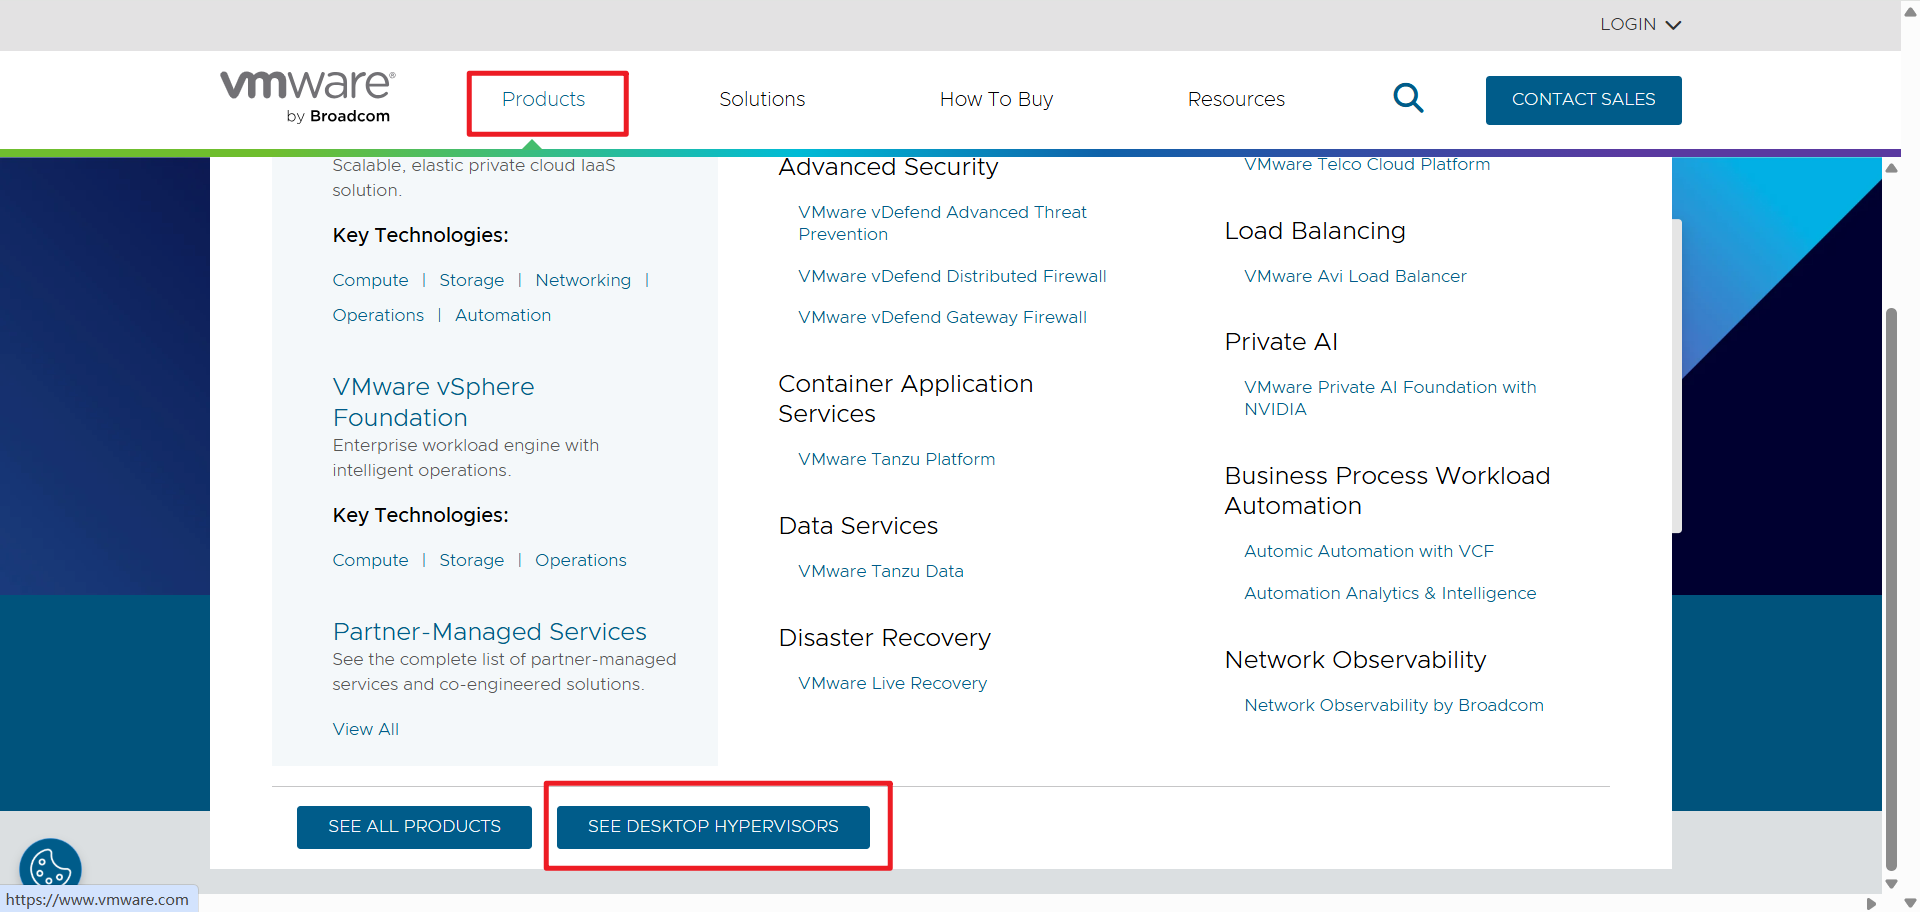
Task: Open Partner-Managed Services link
Action: (x=489, y=632)
